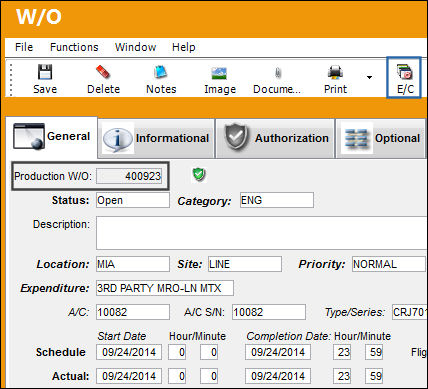This screenshot has width=428, height=389.
Task: Click the Actual completion minute field
Action: (374, 376)
